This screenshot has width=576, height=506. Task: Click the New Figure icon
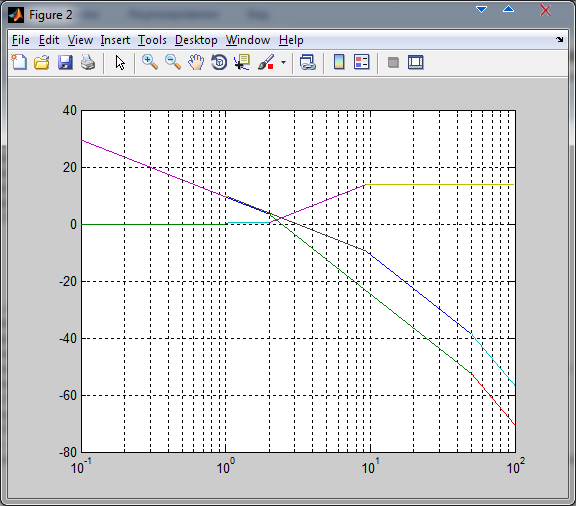coord(19,62)
